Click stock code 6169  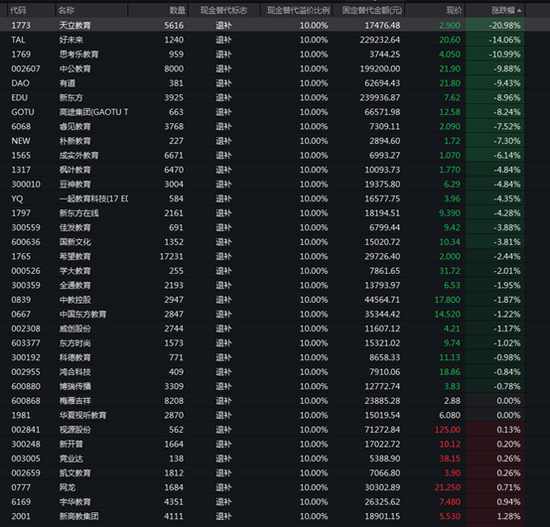[x=21, y=501]
